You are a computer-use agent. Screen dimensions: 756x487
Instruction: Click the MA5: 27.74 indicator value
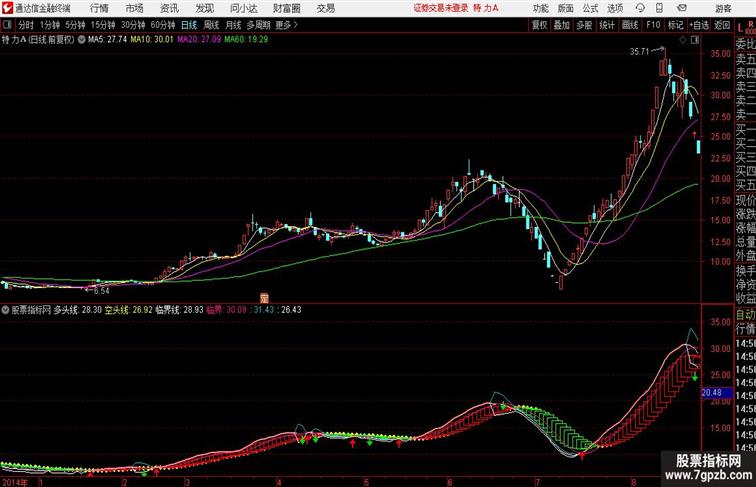(x=107, y=40)
